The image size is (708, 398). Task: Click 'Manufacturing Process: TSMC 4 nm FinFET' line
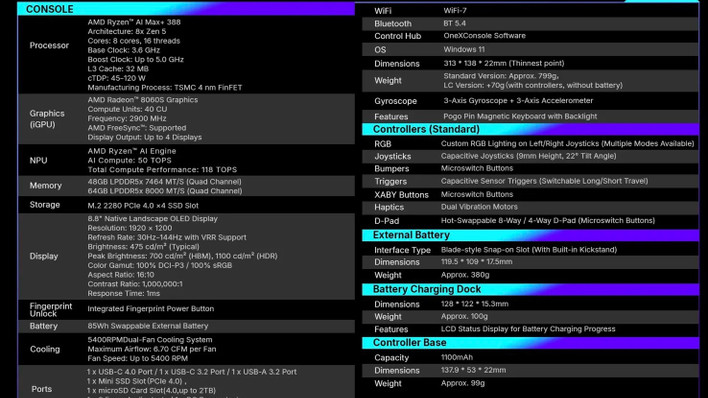coord(165,88)
